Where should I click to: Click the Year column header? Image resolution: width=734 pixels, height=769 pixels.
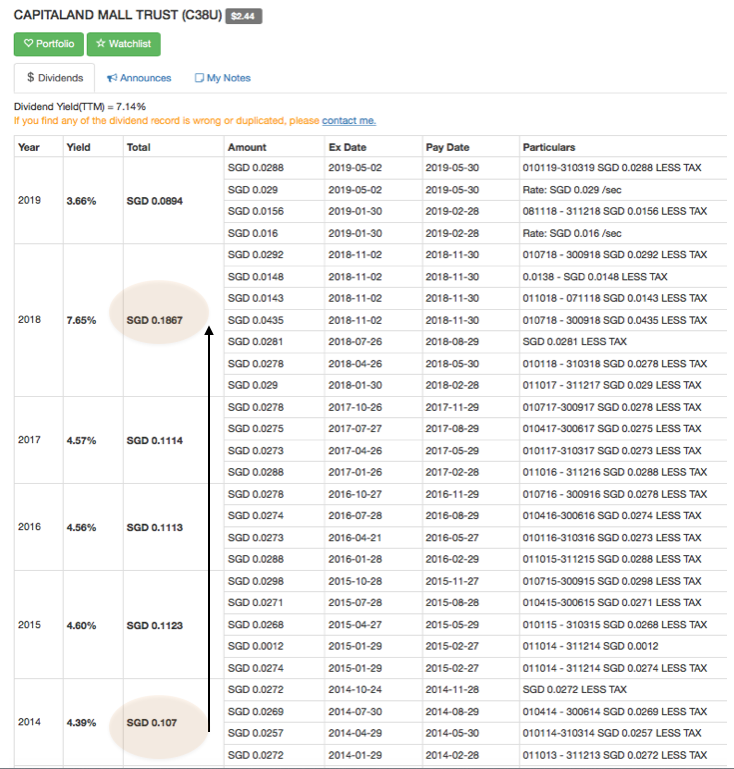tap(29, 147)
